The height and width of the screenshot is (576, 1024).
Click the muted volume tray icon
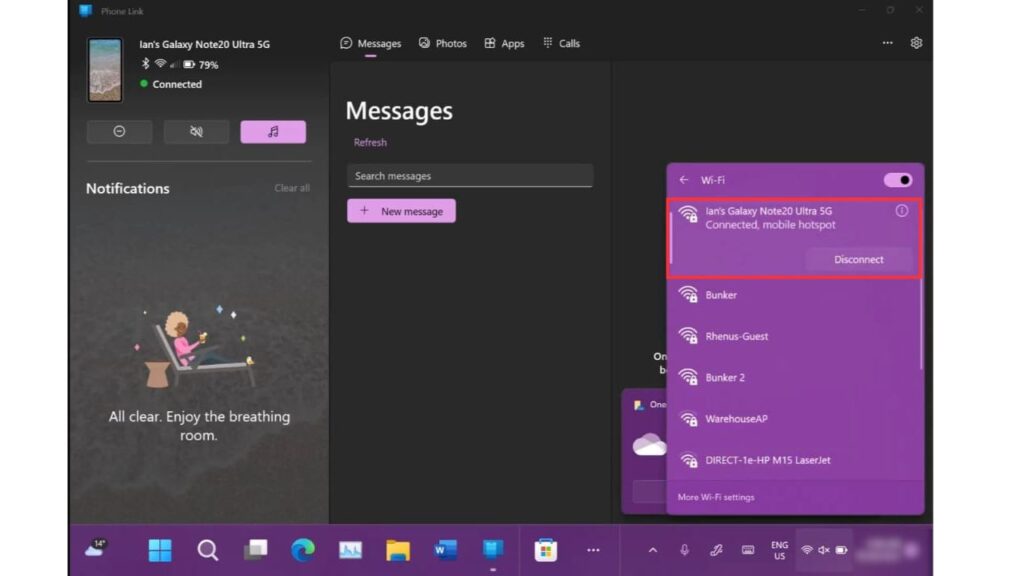pyautogui.click(x=824, y=551)
